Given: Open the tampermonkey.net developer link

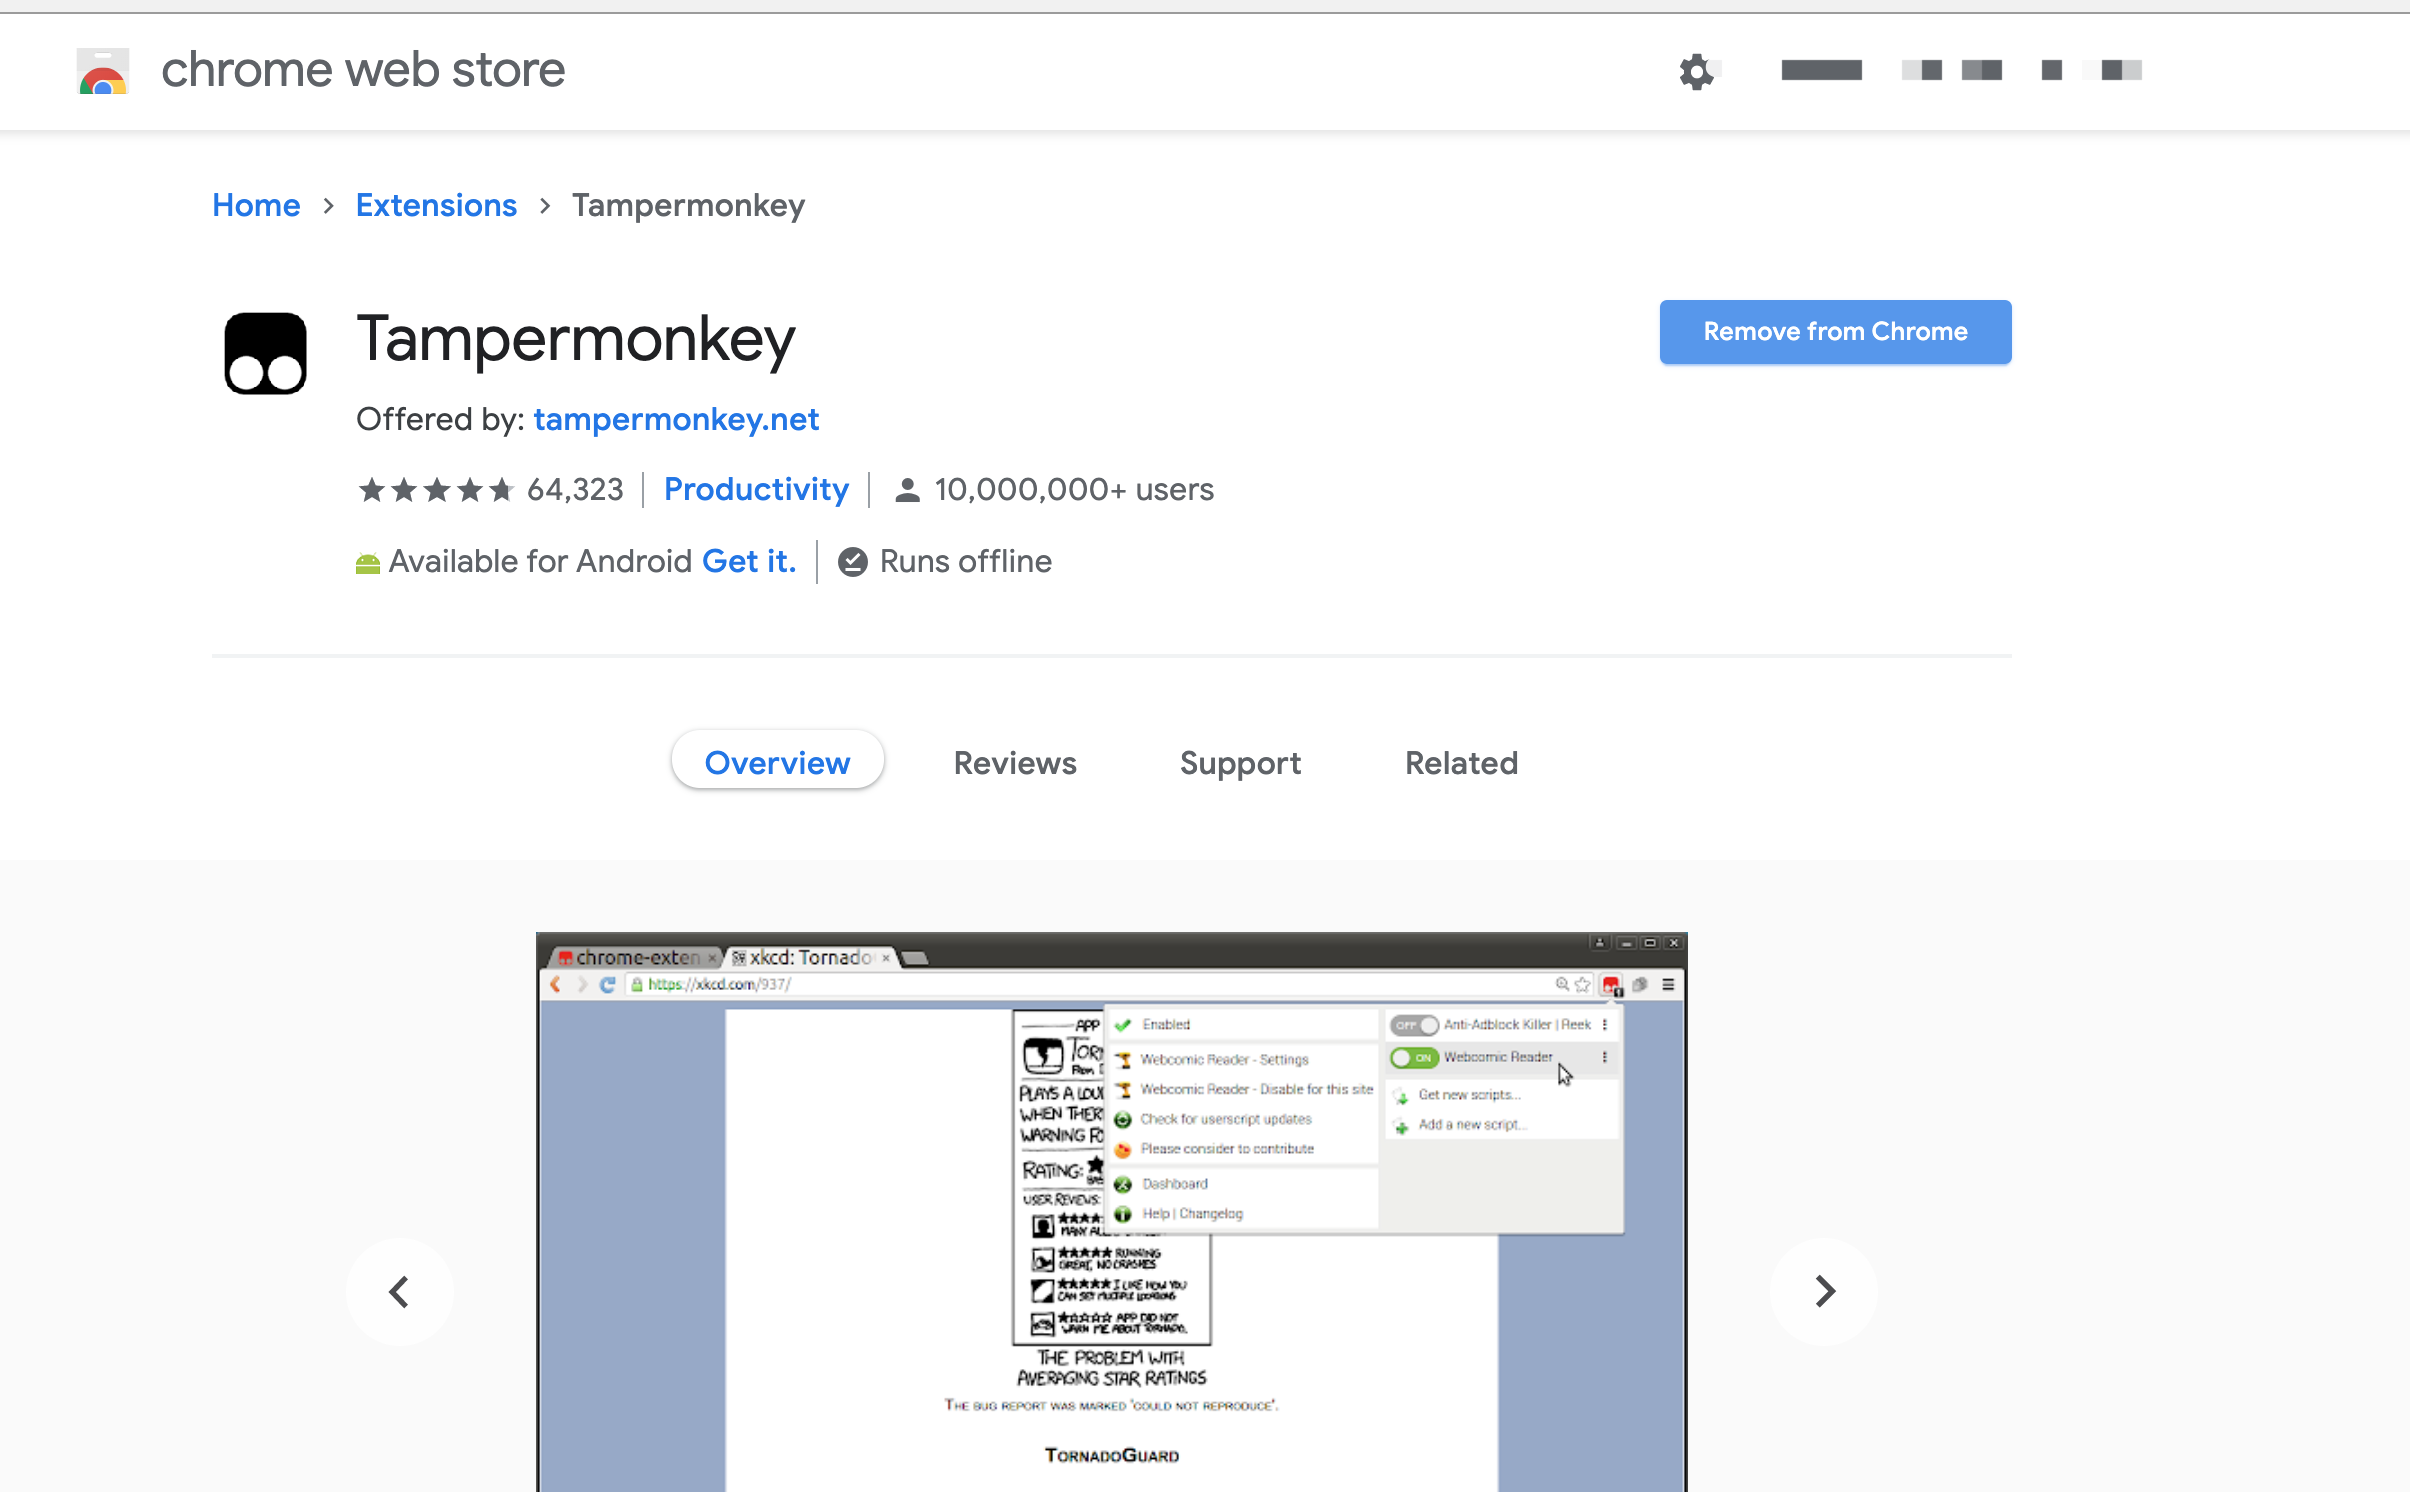Looking at the screenshot, I should (x=676, y=419).
